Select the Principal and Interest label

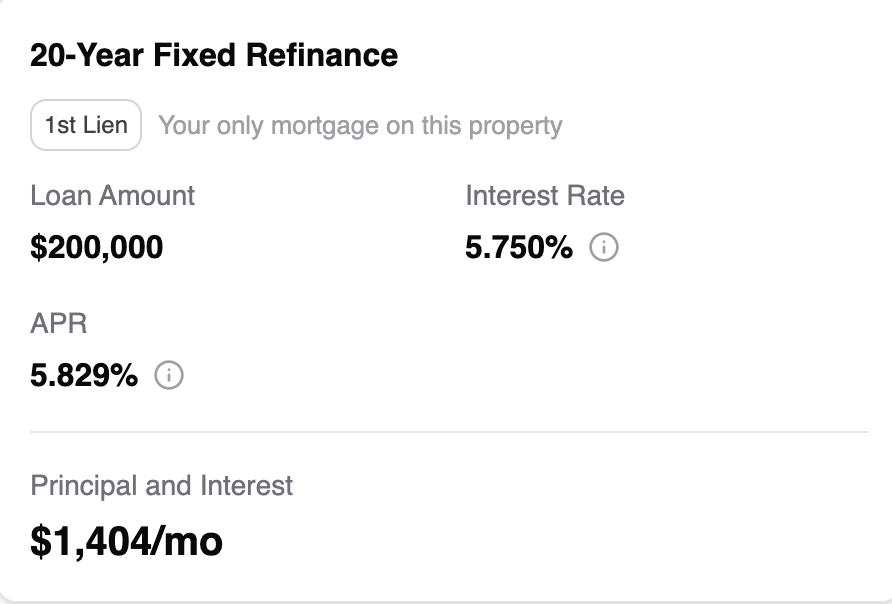tap(162, 486)
